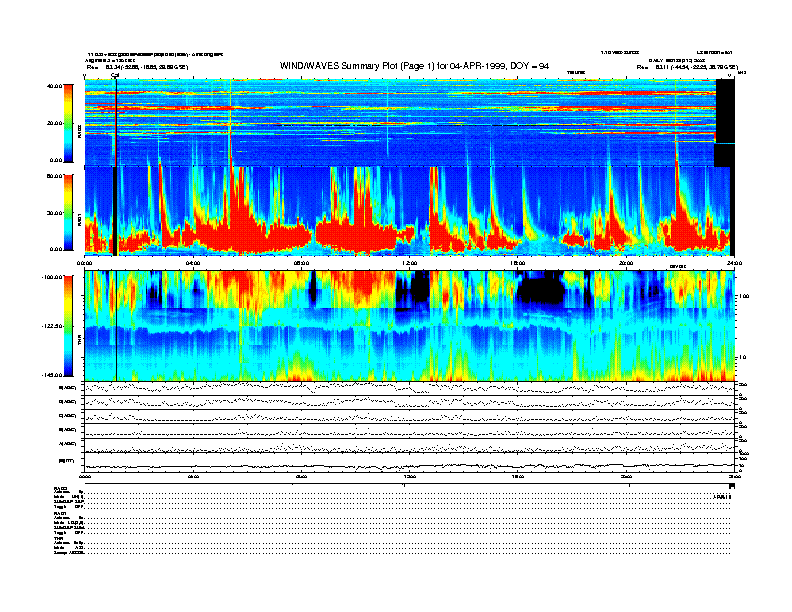Screen dimensions: 792x612
Task: Click the 16:00 label below RAD1 panel
Action: coord(518,263)
